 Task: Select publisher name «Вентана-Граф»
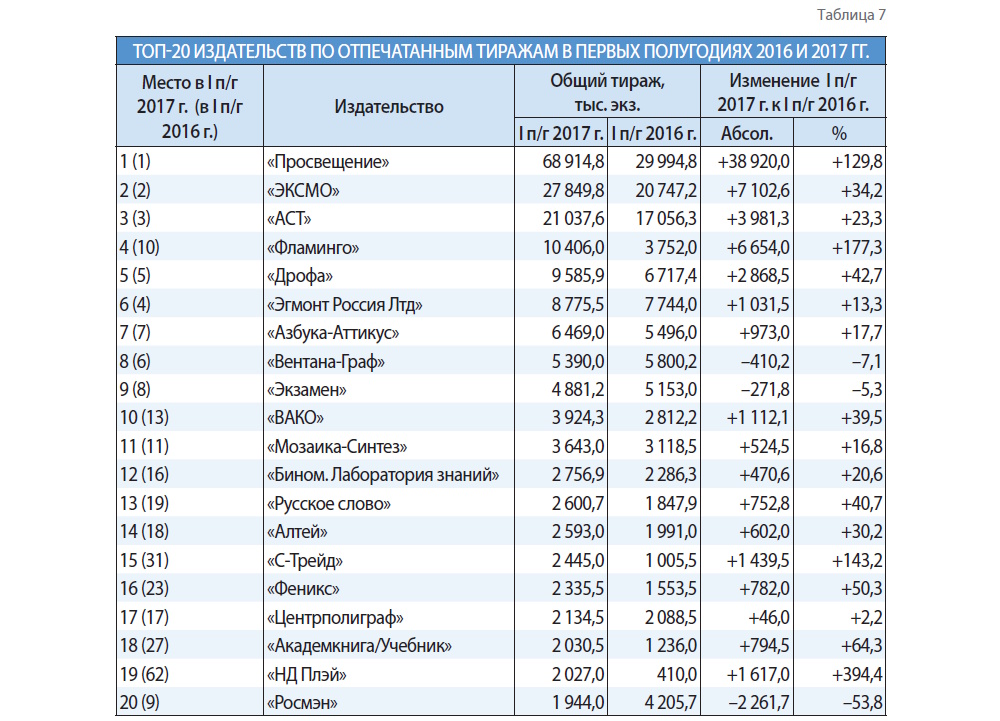point(326,361)
